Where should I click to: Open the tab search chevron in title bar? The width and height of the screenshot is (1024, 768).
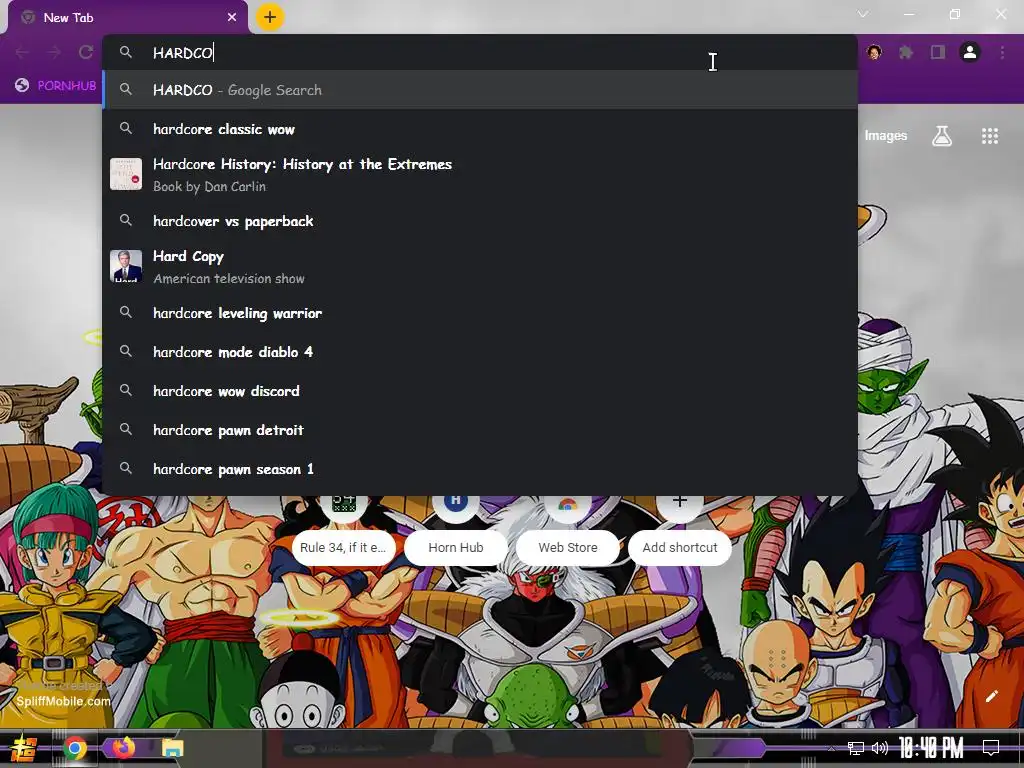coord(863,14)
